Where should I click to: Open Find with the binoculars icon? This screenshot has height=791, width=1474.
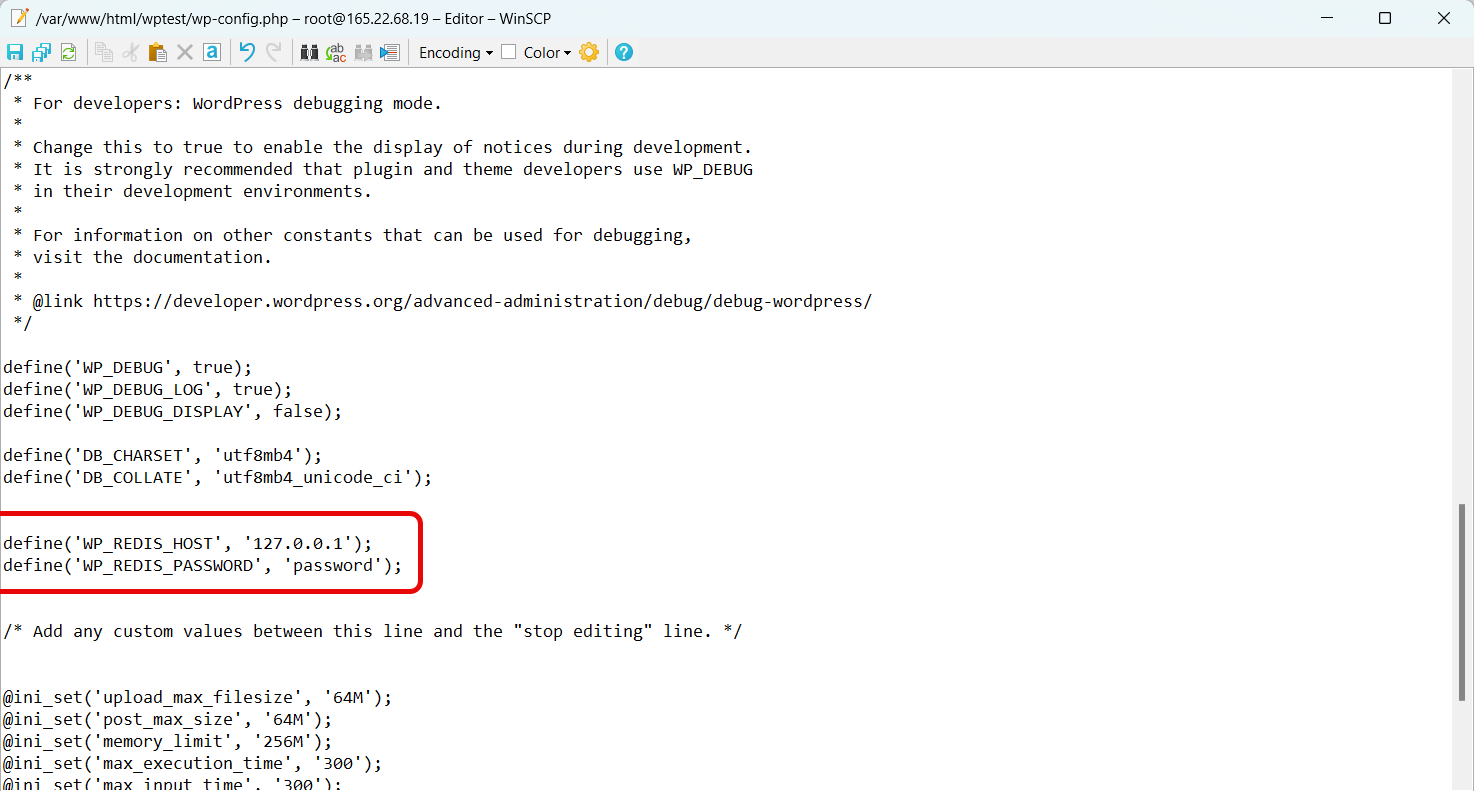tap(309, 53)
